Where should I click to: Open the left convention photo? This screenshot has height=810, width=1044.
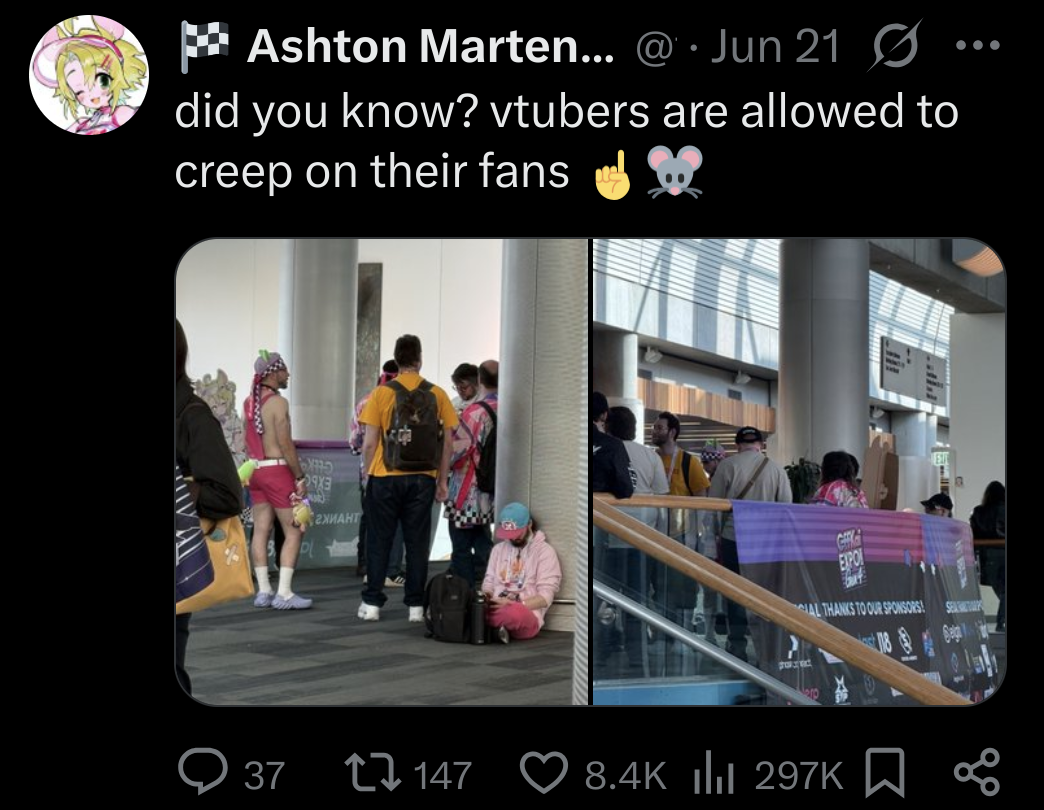[x=382, y=471]
